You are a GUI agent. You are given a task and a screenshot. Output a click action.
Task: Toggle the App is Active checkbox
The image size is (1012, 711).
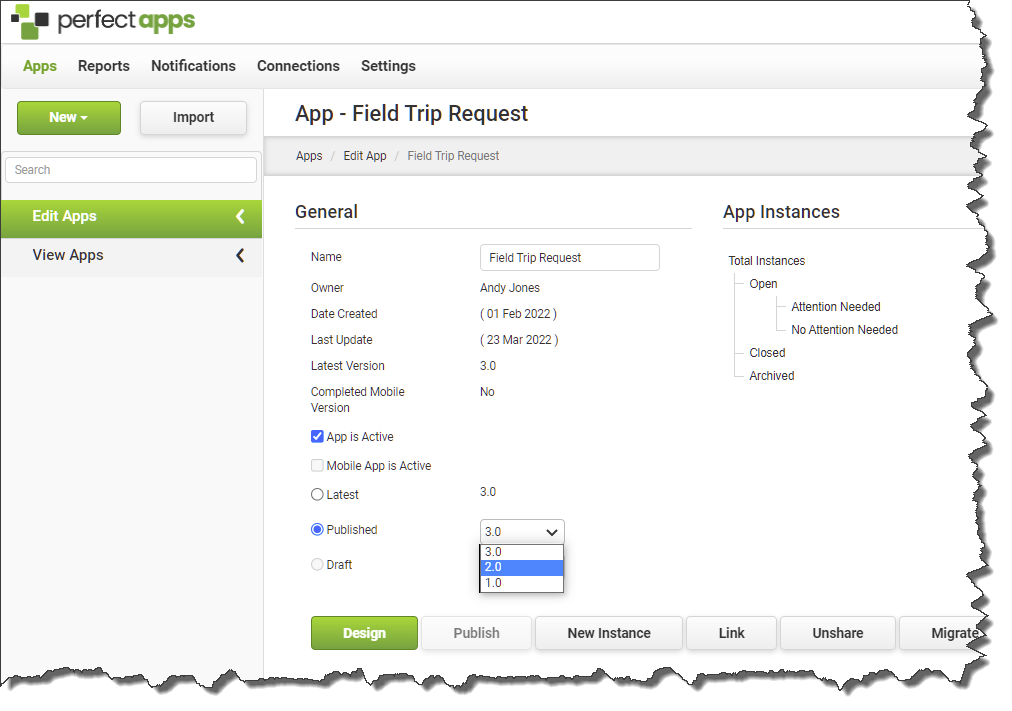317,437
